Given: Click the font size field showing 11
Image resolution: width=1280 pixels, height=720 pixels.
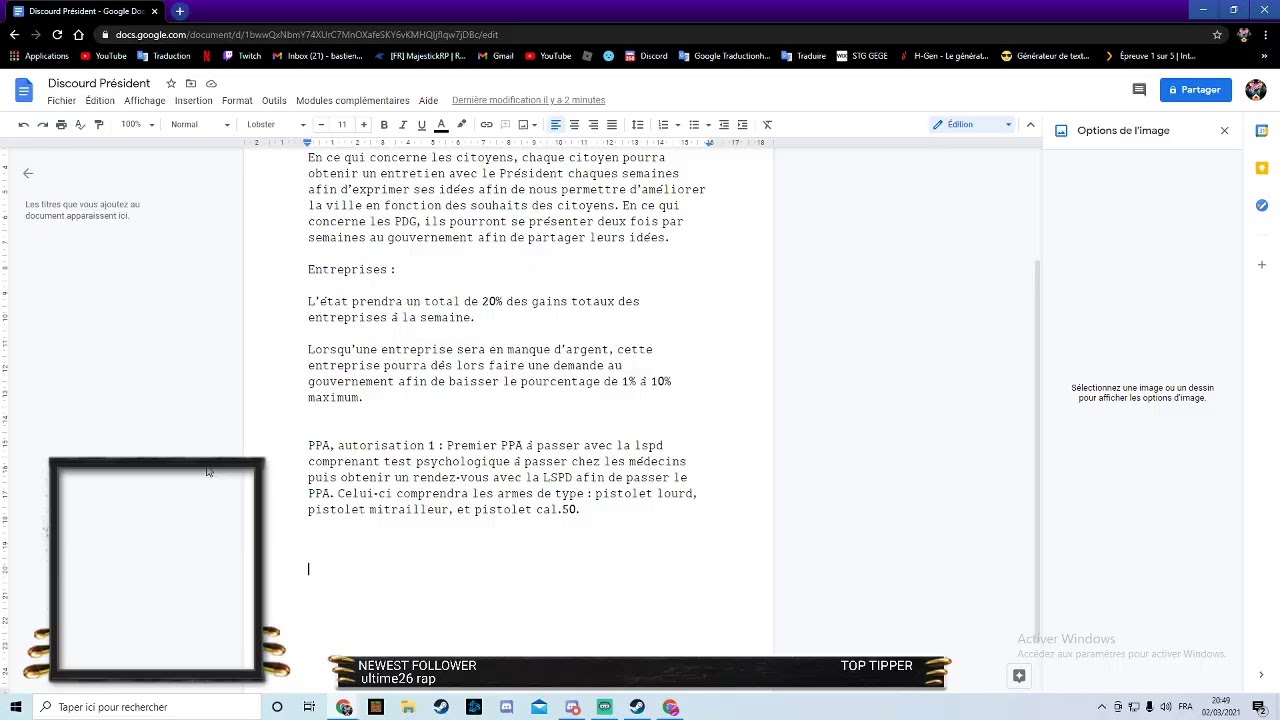Looking at the screenshot, I should [x=342, y=125].
